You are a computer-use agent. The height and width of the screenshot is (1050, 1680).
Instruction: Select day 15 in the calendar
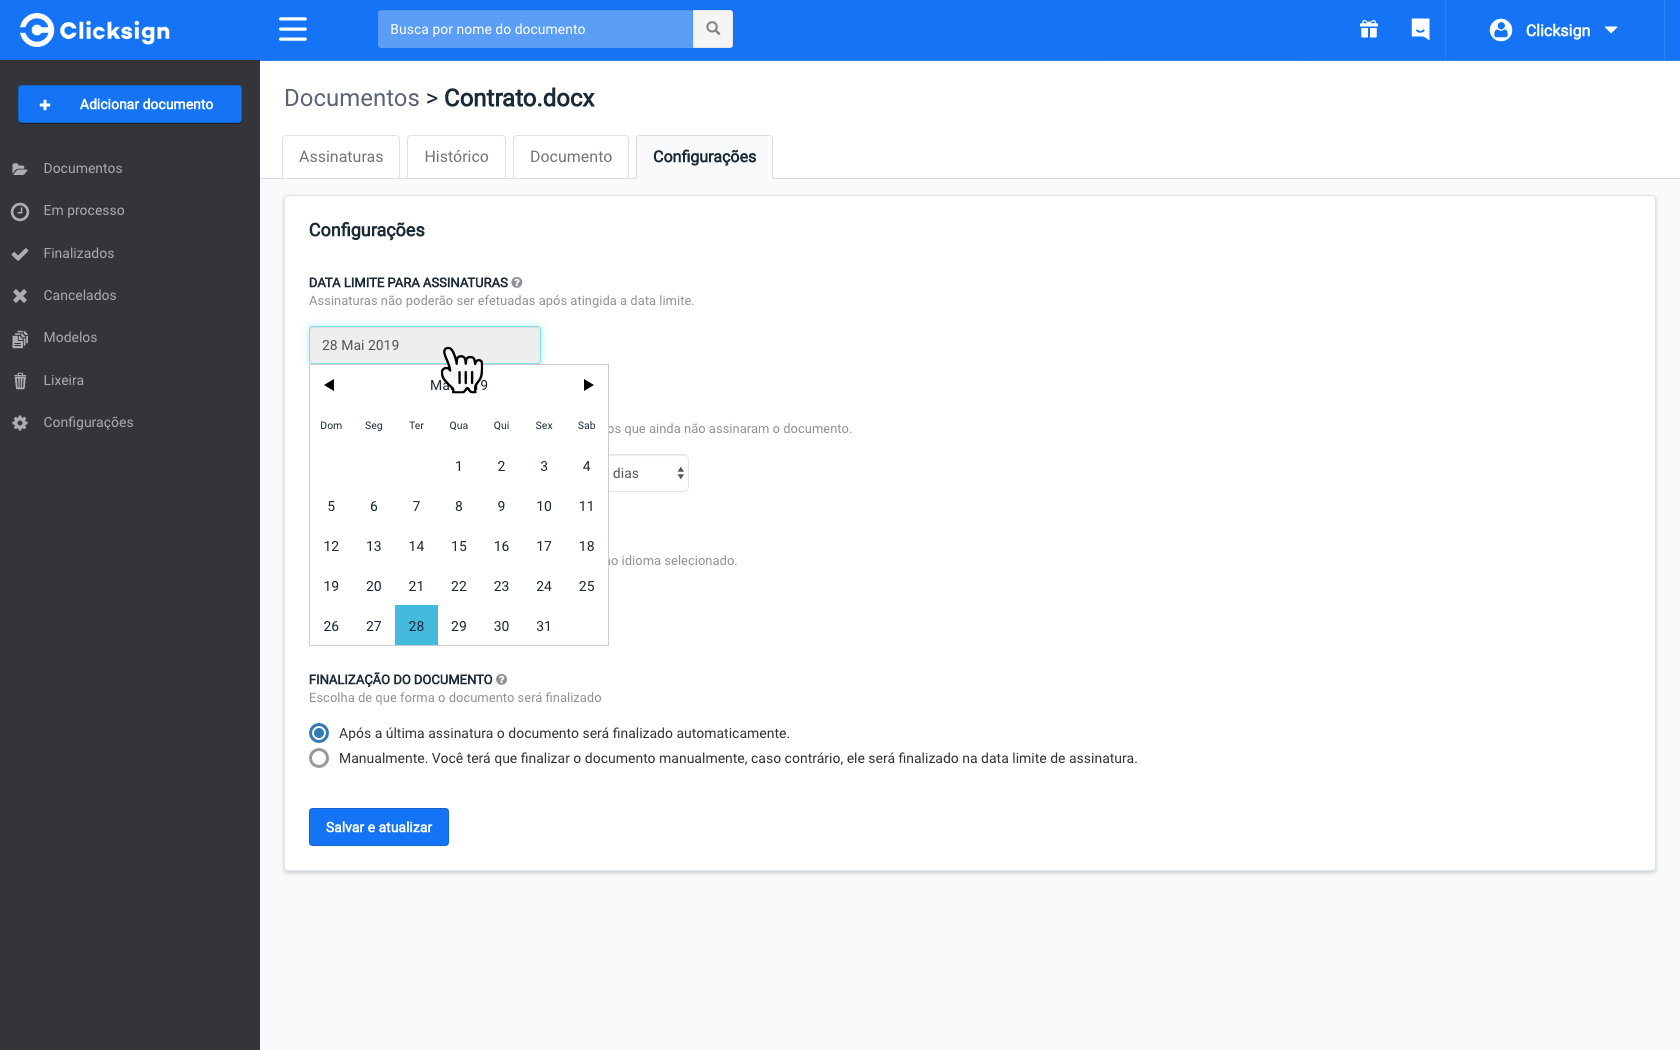[x=459, y=546]
